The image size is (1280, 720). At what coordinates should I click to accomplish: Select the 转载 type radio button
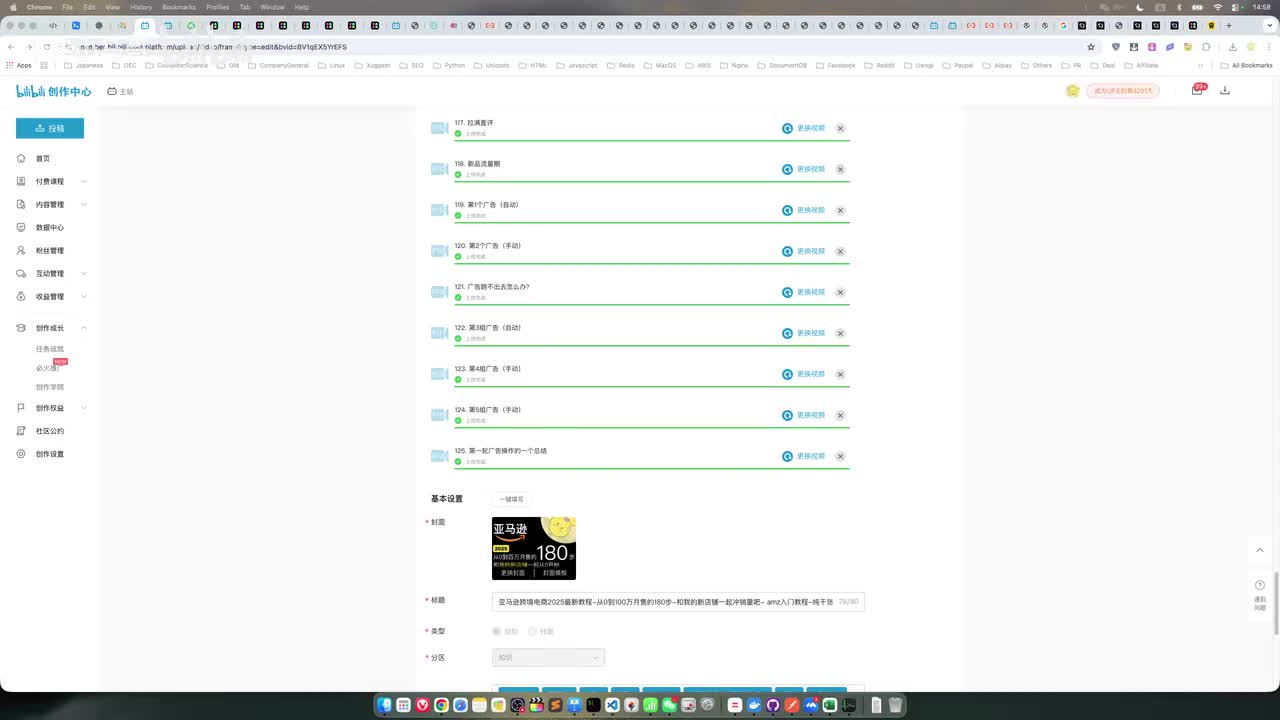(x=533, y=631)
